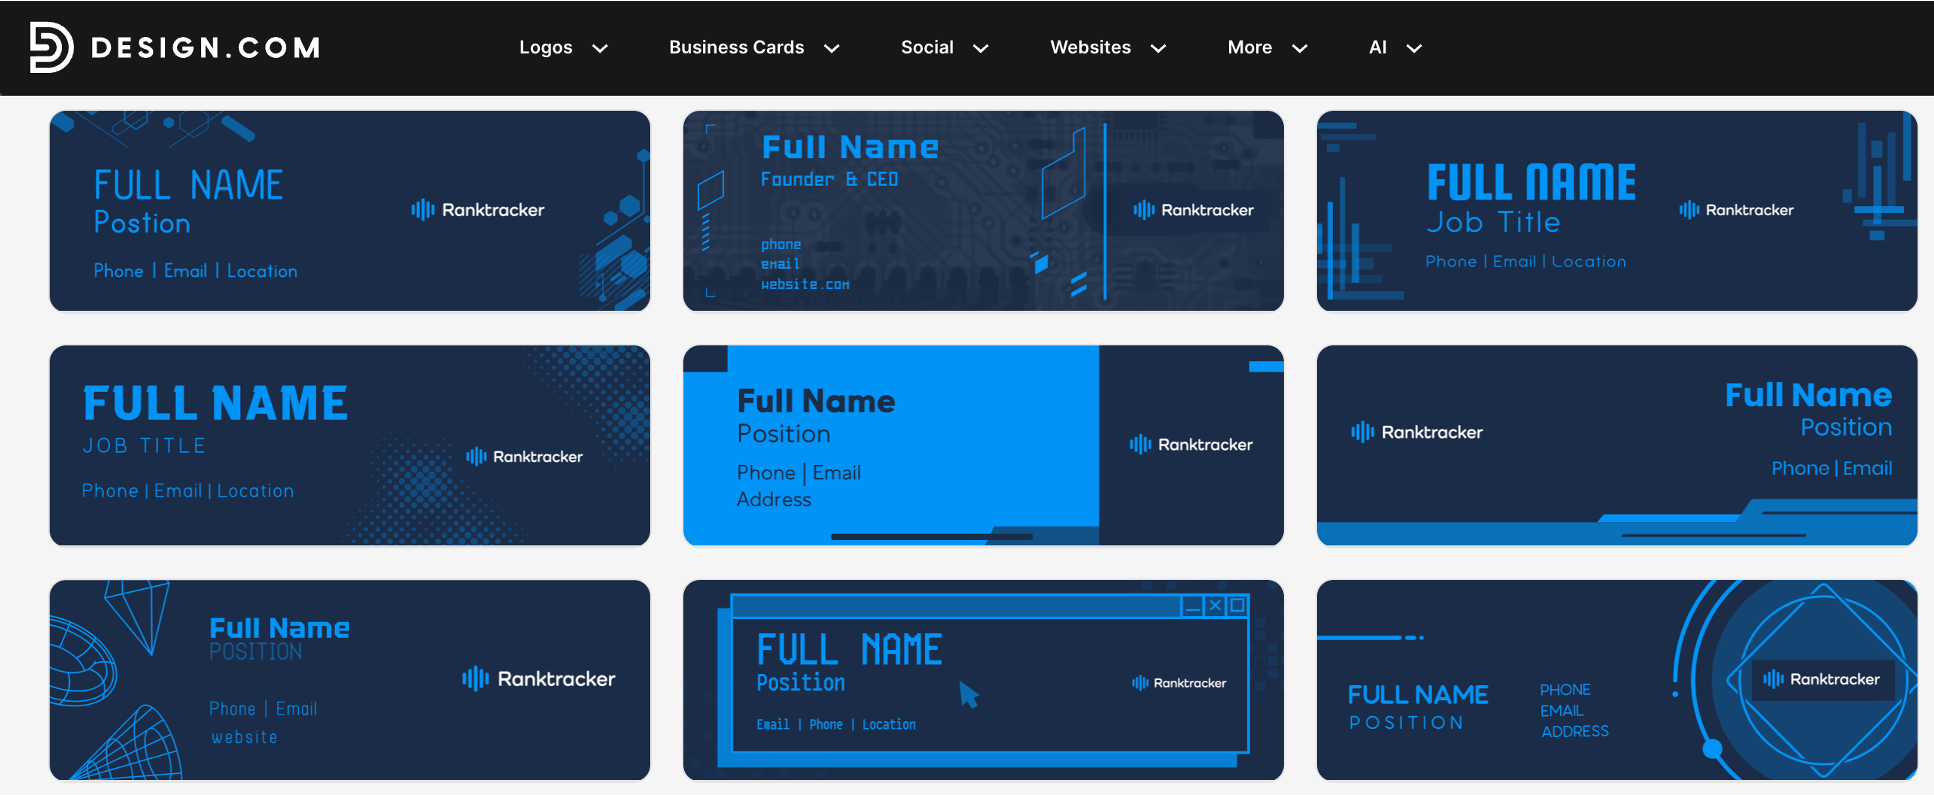Open the Social menu
Screen dimensions: 1934x796
point(927,47)
